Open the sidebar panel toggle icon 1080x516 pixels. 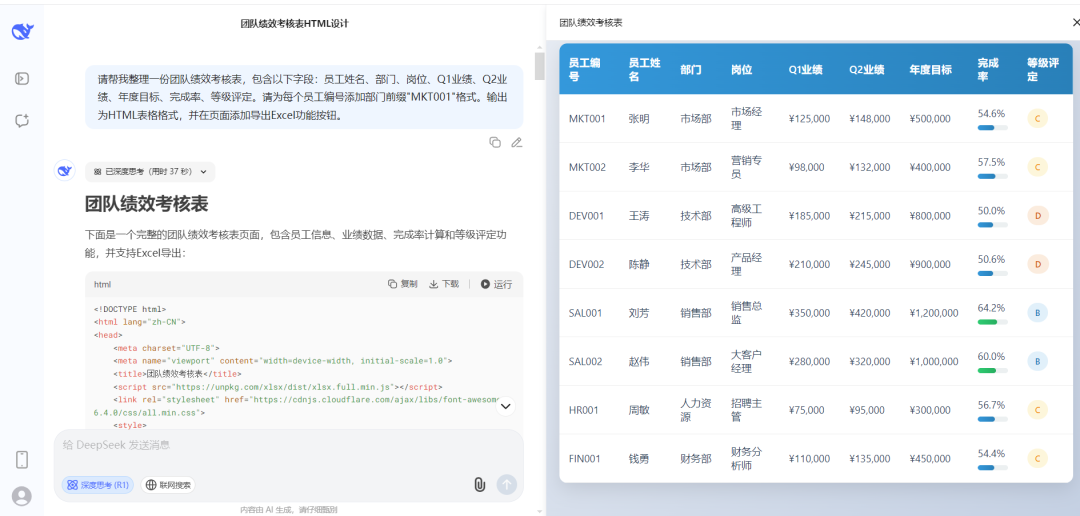click(x=22, y=79)
